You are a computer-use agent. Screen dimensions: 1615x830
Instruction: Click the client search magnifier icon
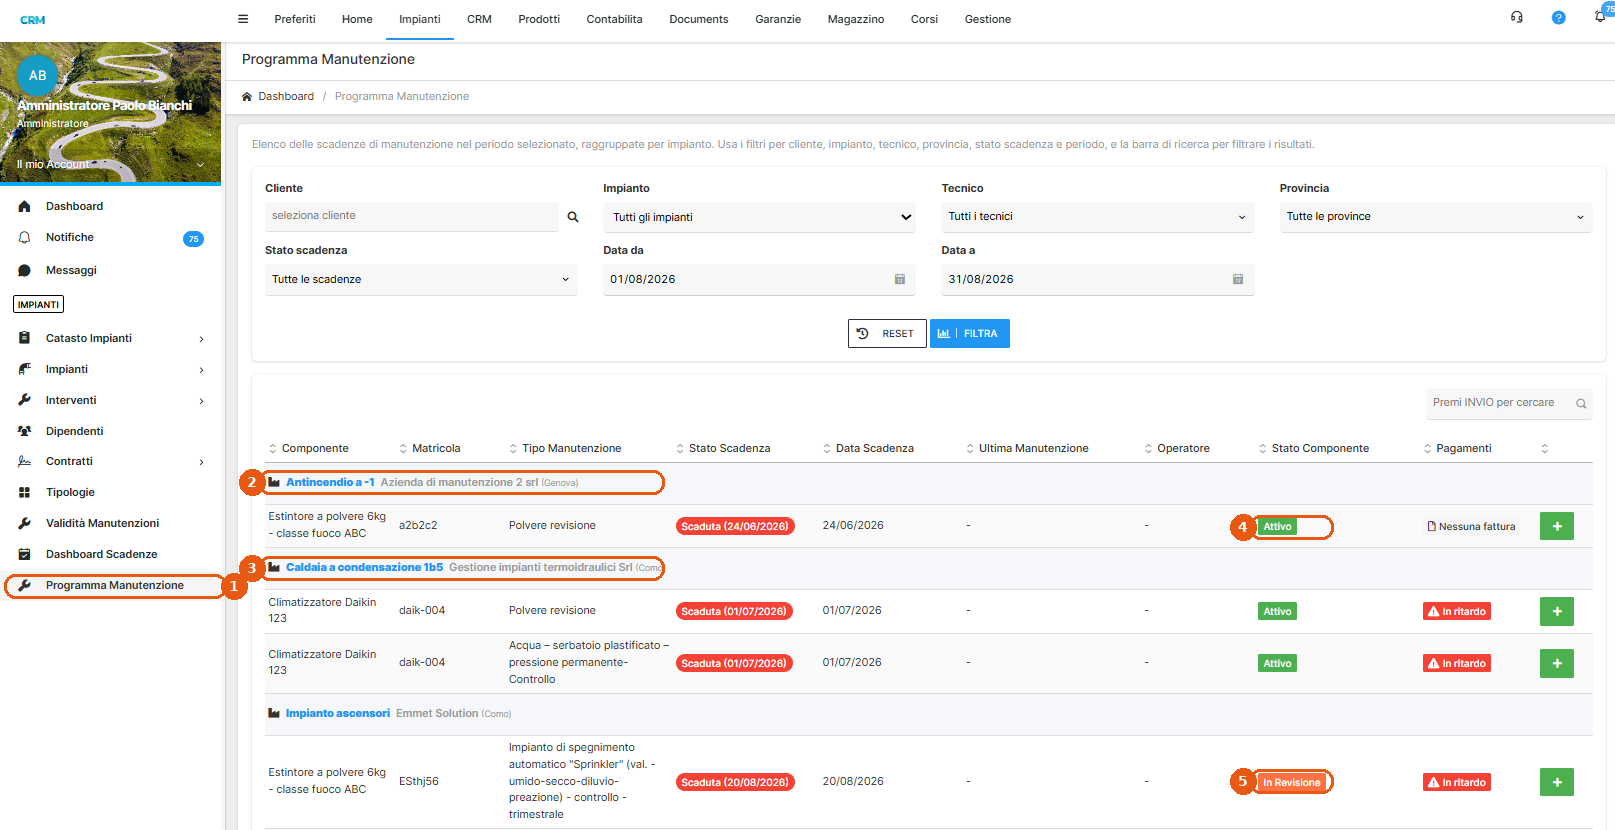(573, 217)
